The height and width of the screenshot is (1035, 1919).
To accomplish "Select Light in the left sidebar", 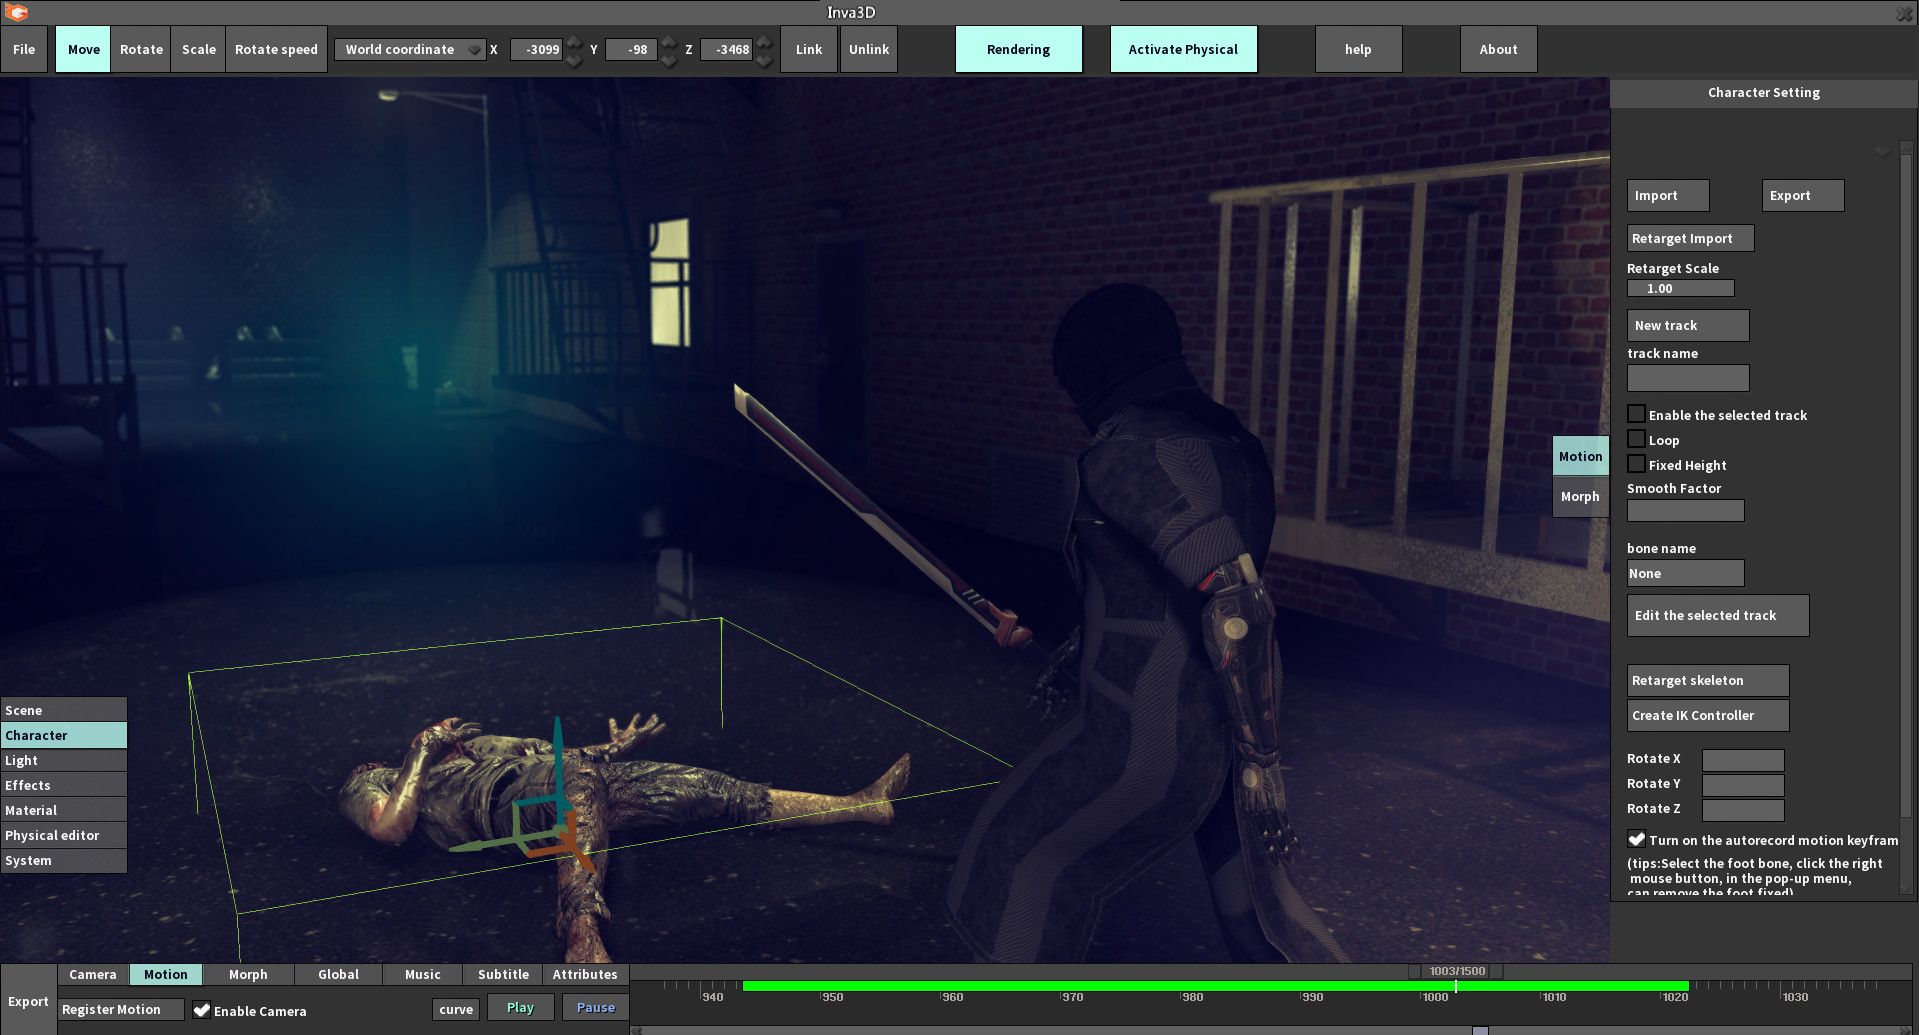I will point(63,760).
